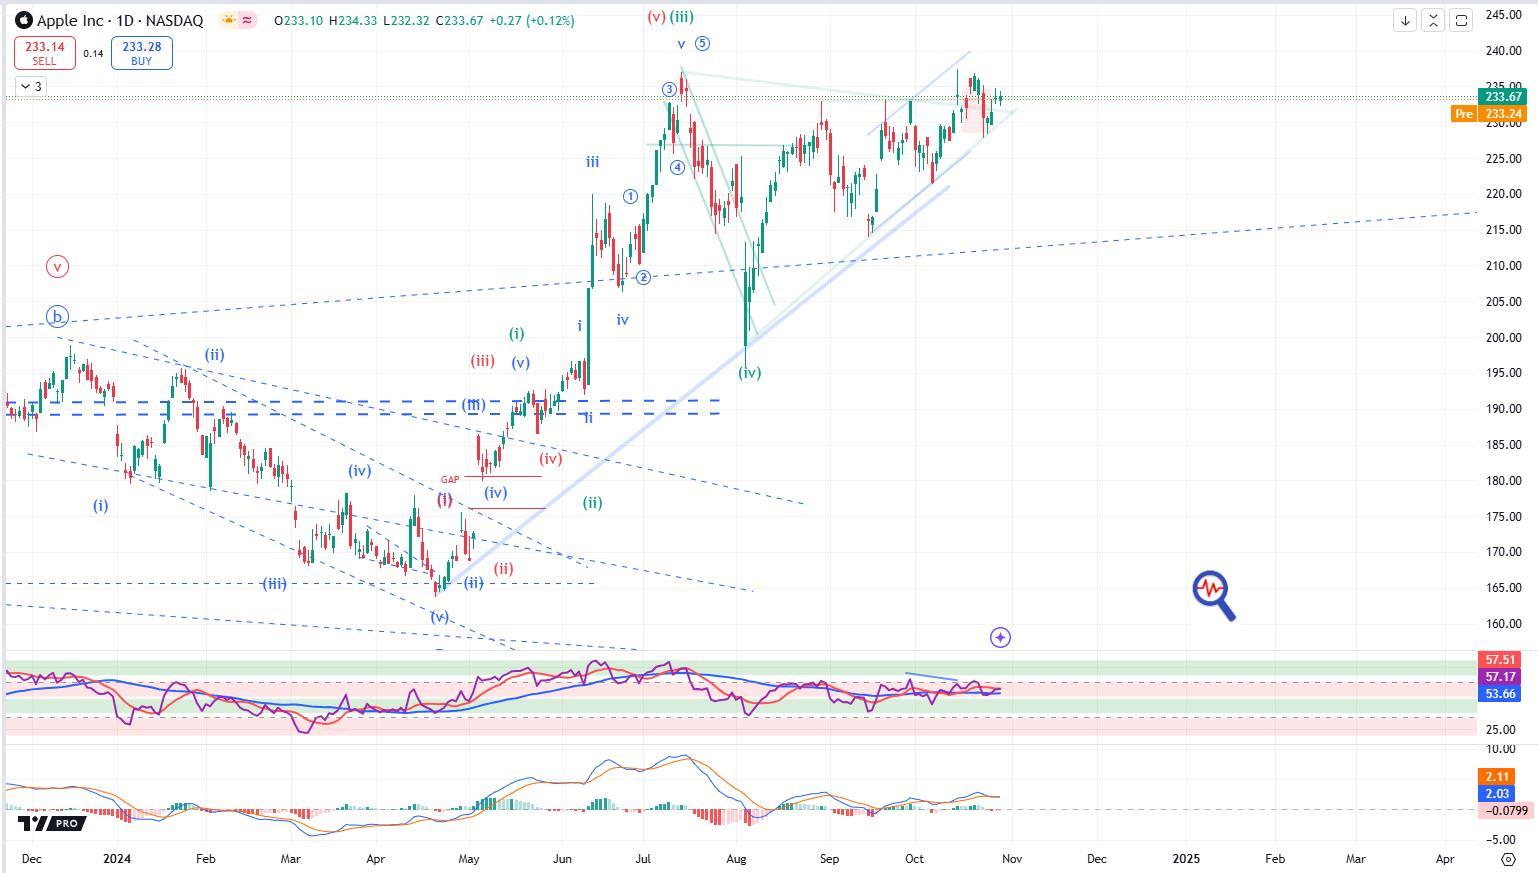Click the orange 2.11 MACD value label

pyautogui.click(x=1496, y=777)
